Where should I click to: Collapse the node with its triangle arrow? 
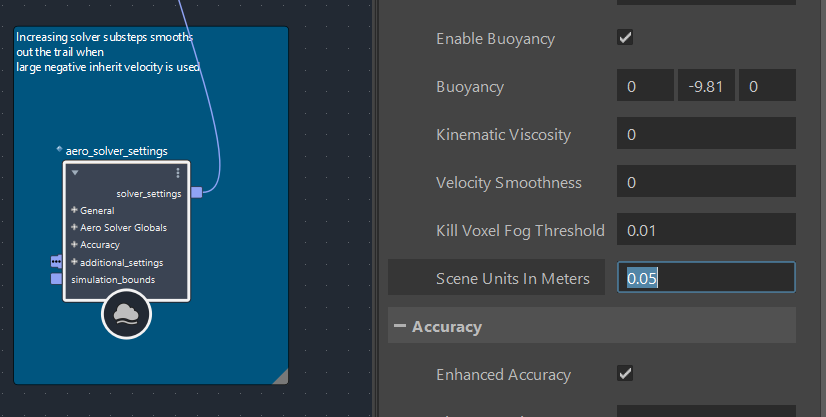coord(75,173)
